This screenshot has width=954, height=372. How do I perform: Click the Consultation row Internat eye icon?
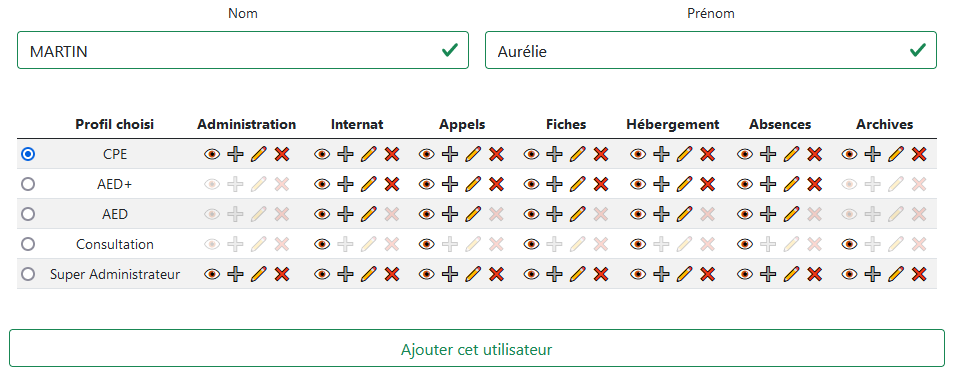coord(322,244)
